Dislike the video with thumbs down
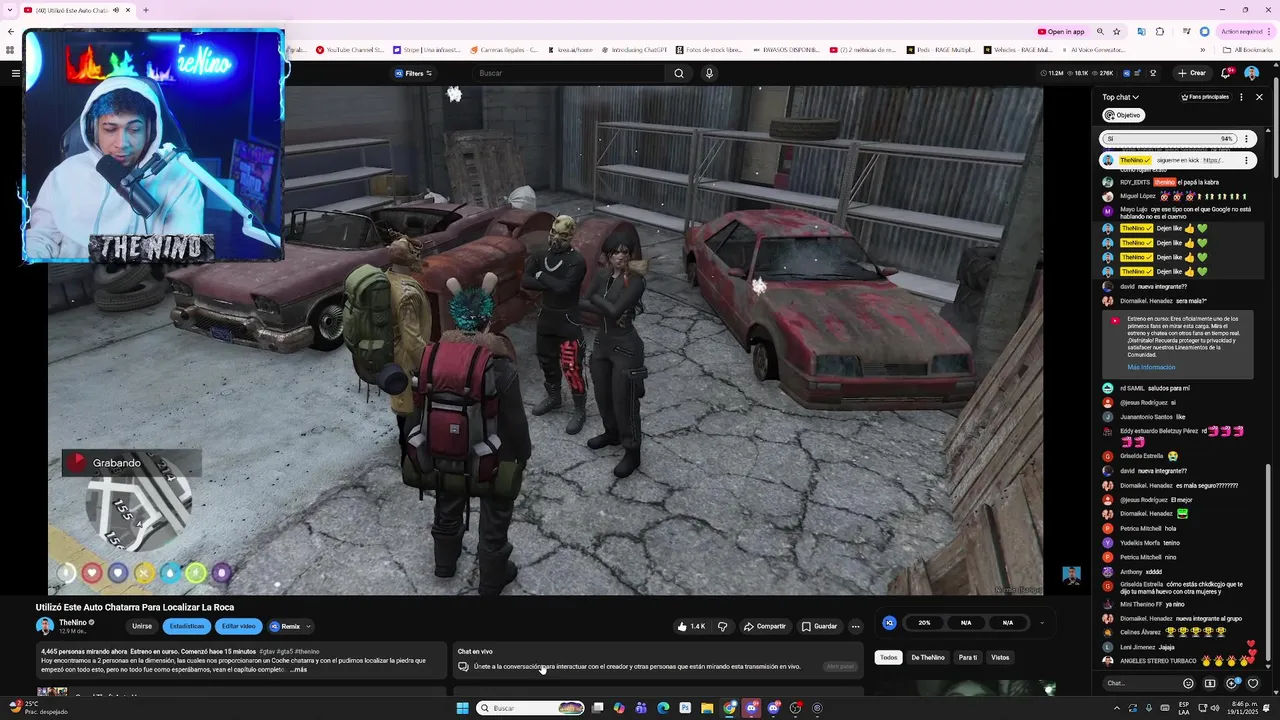This screenshot has height=720, width=1280. click(722, 626)
